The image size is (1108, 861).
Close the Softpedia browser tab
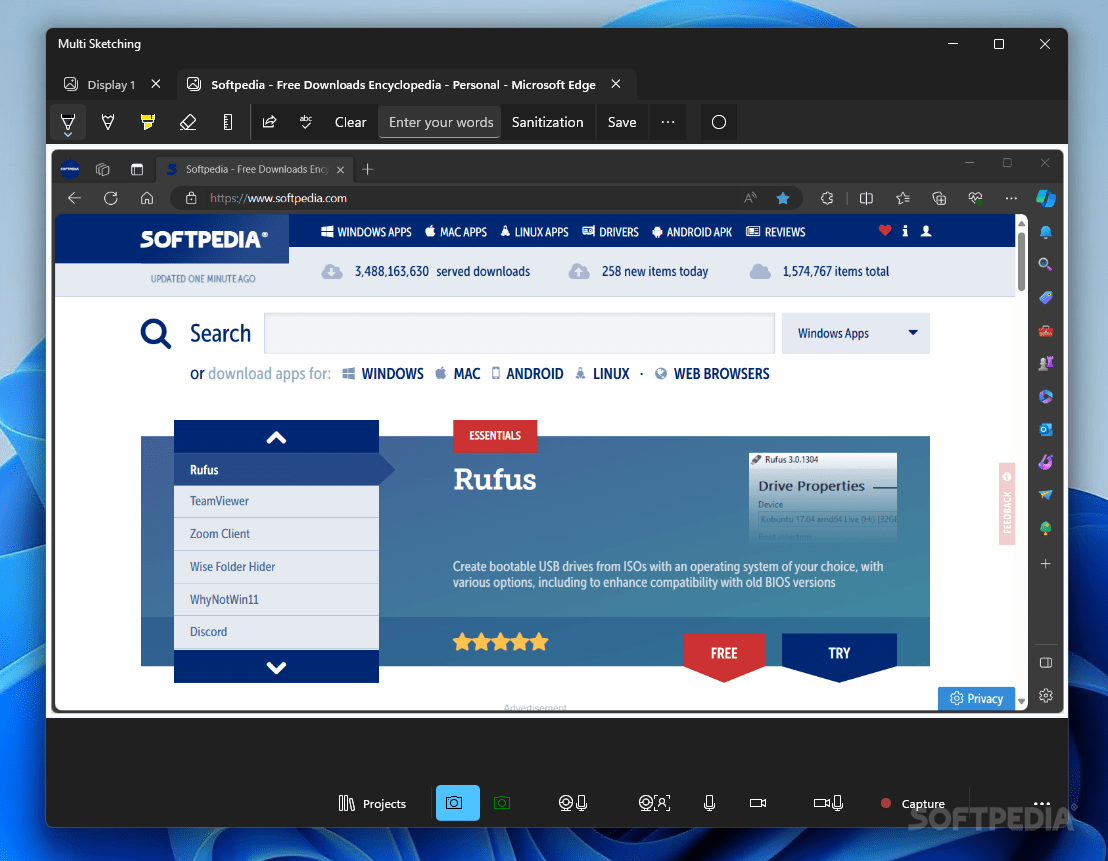click(341, 170)
